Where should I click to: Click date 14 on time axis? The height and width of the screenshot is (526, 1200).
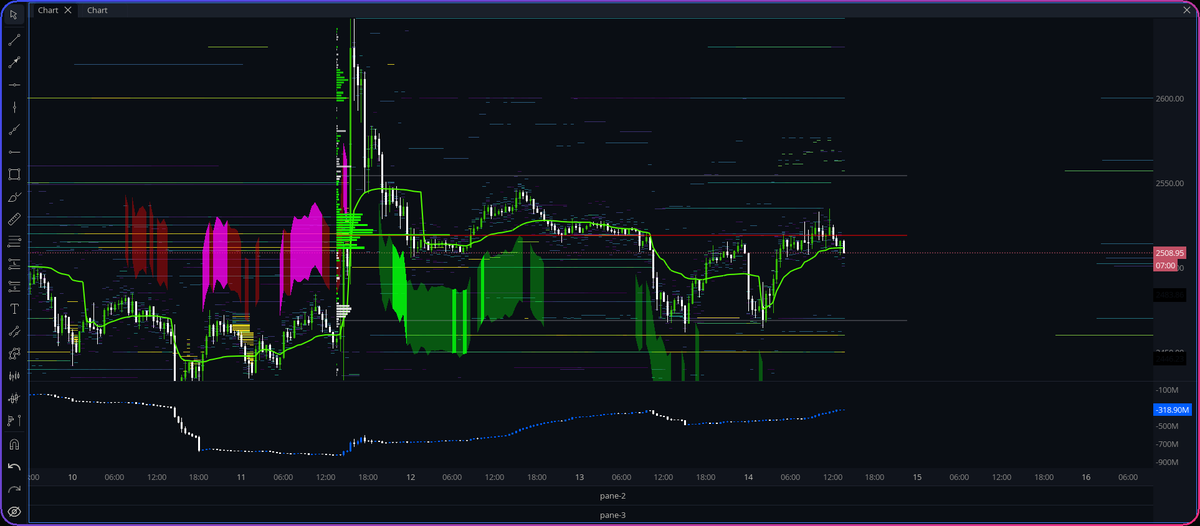[x=748, y=478]
